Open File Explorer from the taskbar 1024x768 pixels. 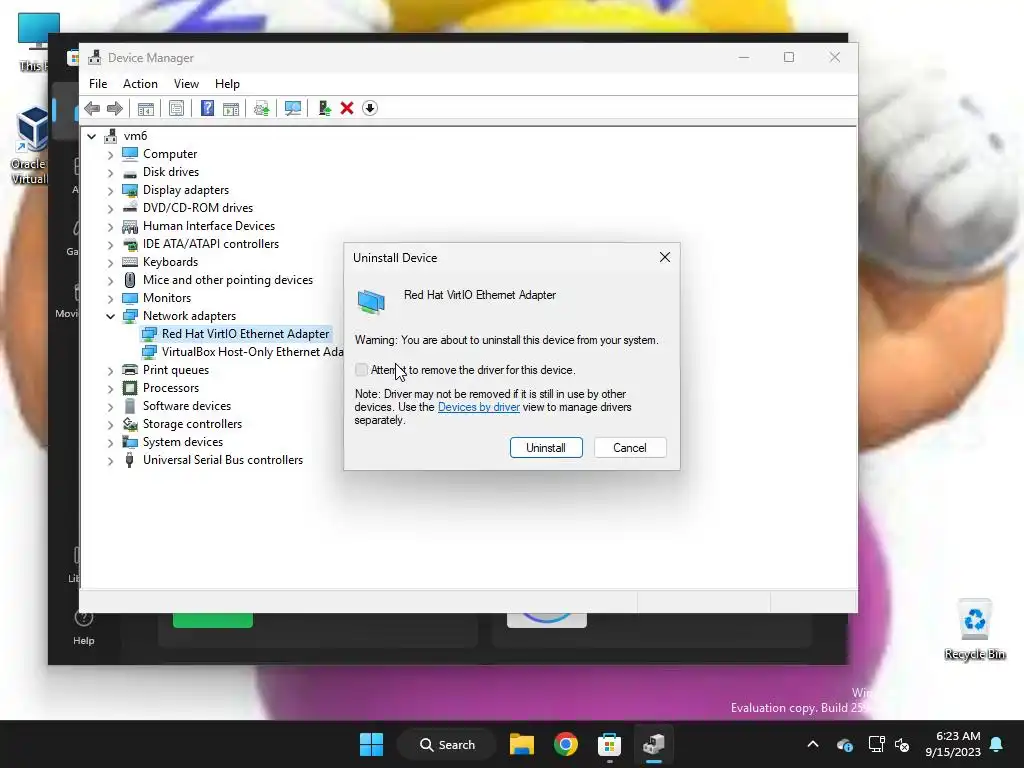pos(522,744)
